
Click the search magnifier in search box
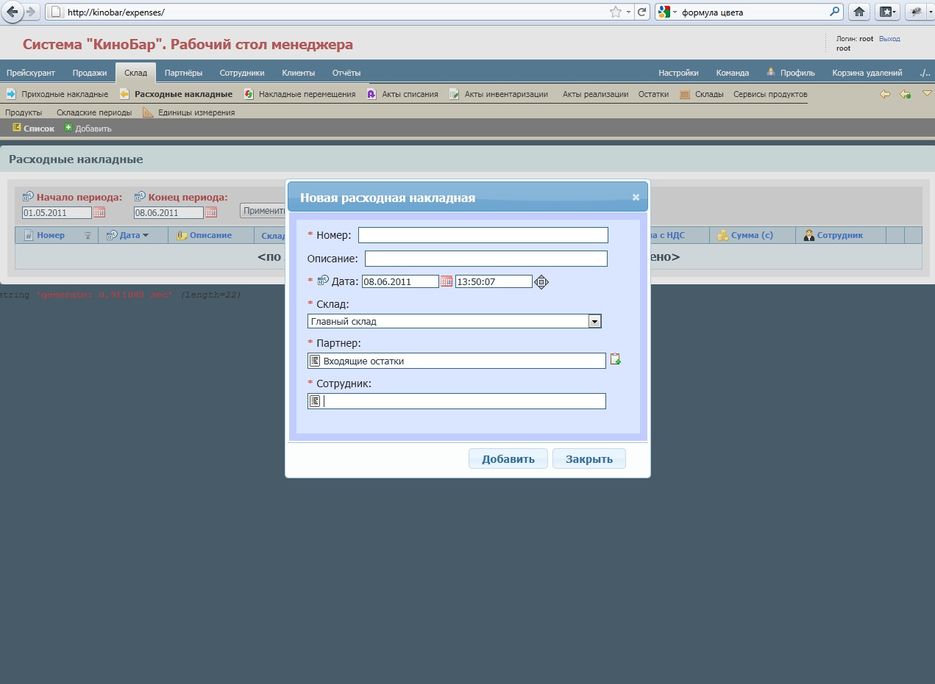point(834,11)
